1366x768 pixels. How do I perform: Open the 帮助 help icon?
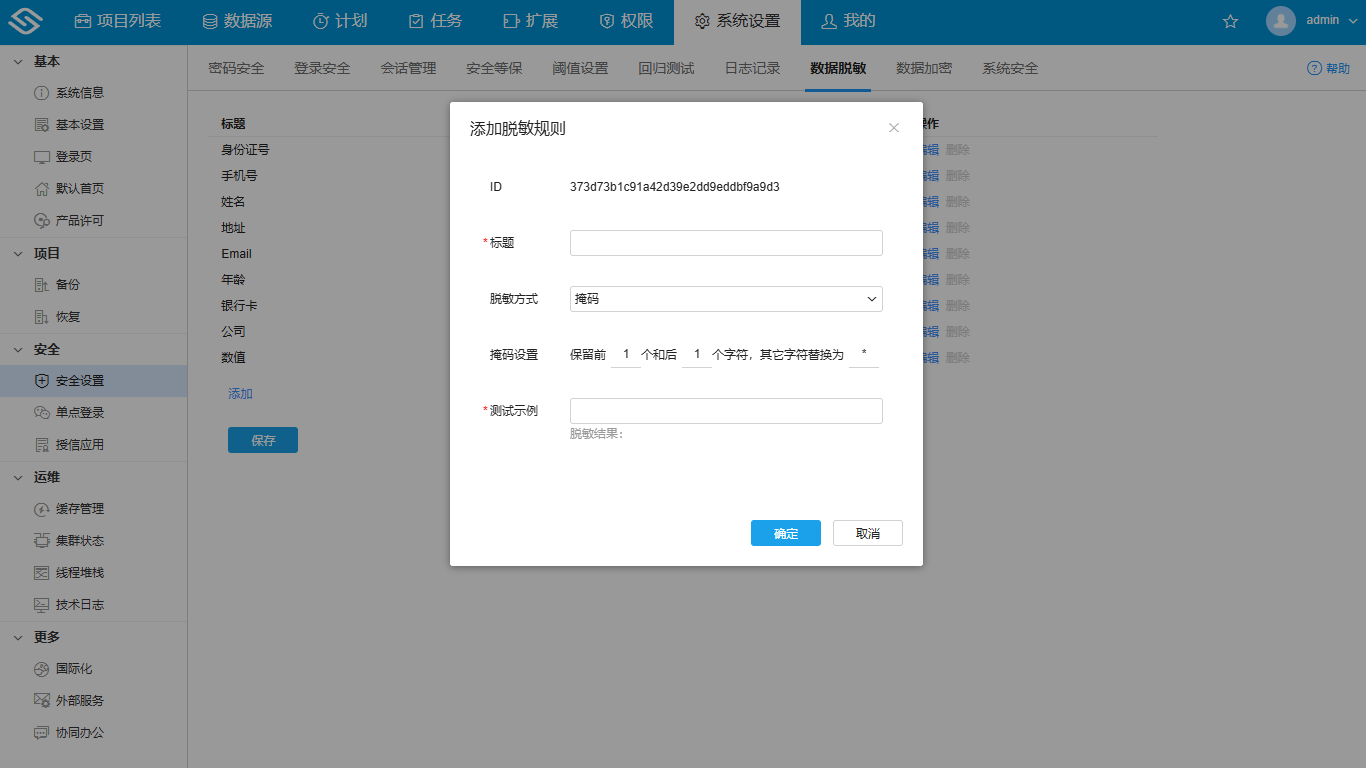1312,68
